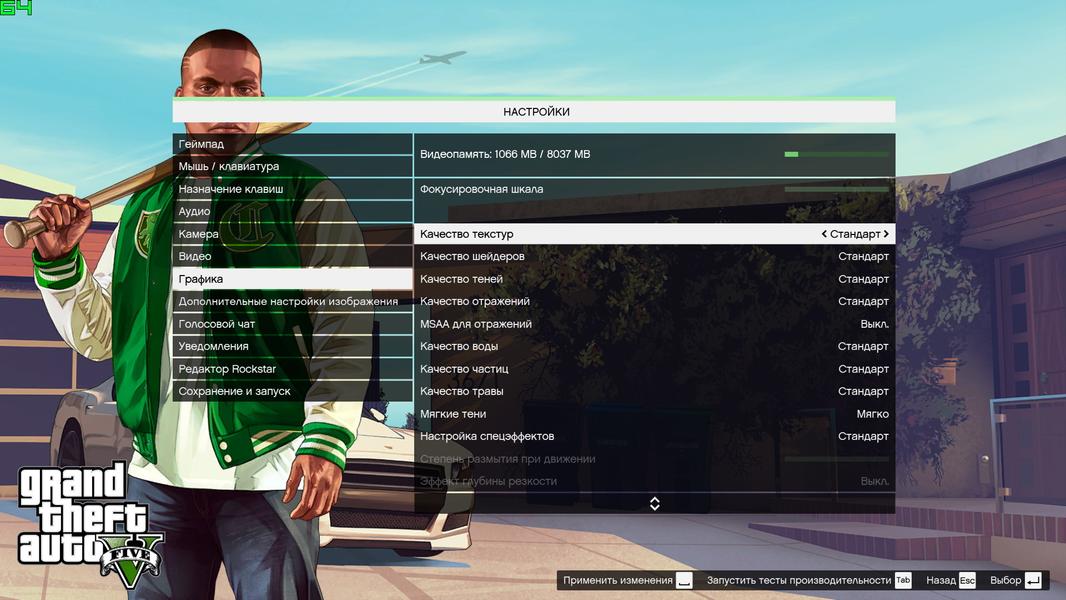
Task: Click the Стандарт value of Качество воды
Action: (x=863, y=347)
